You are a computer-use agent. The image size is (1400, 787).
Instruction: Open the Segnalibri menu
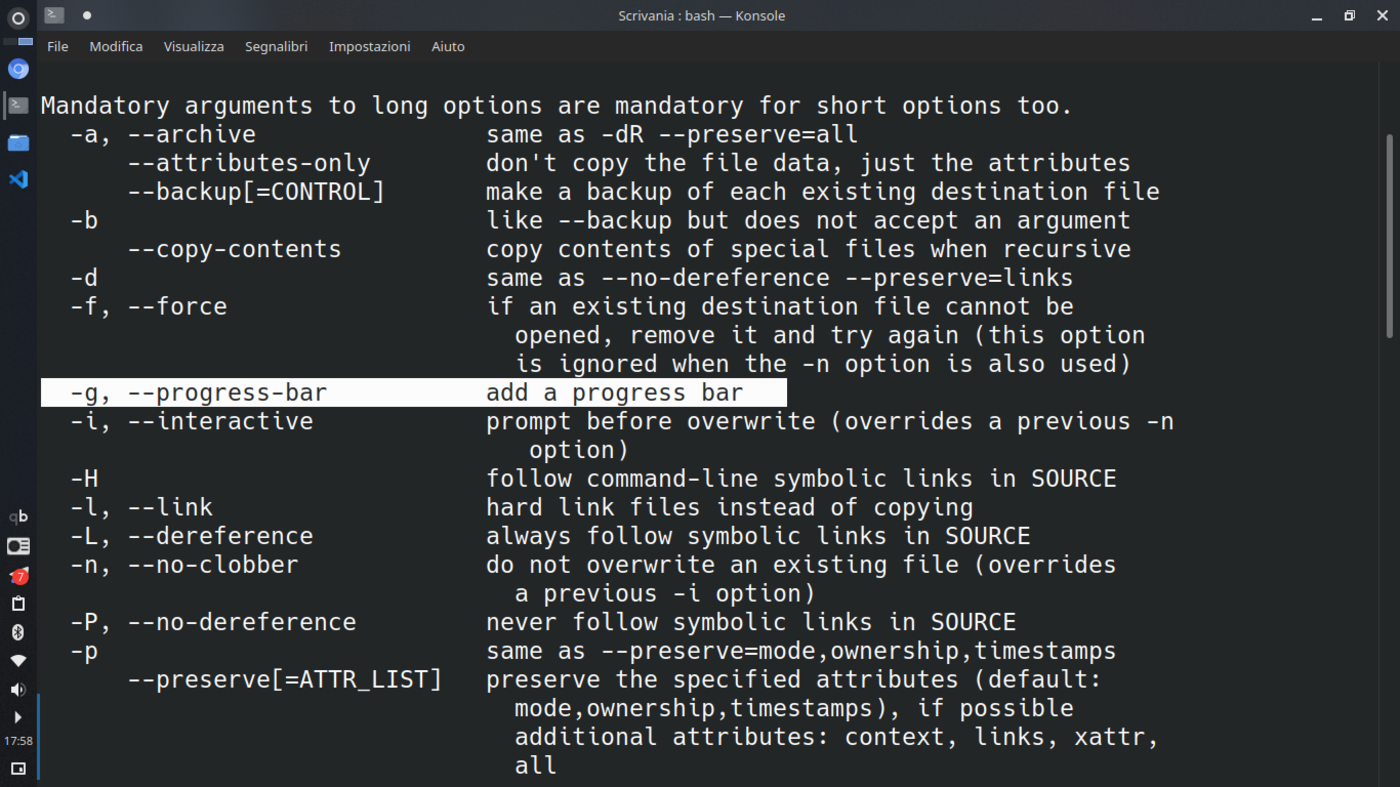(276, 46)
